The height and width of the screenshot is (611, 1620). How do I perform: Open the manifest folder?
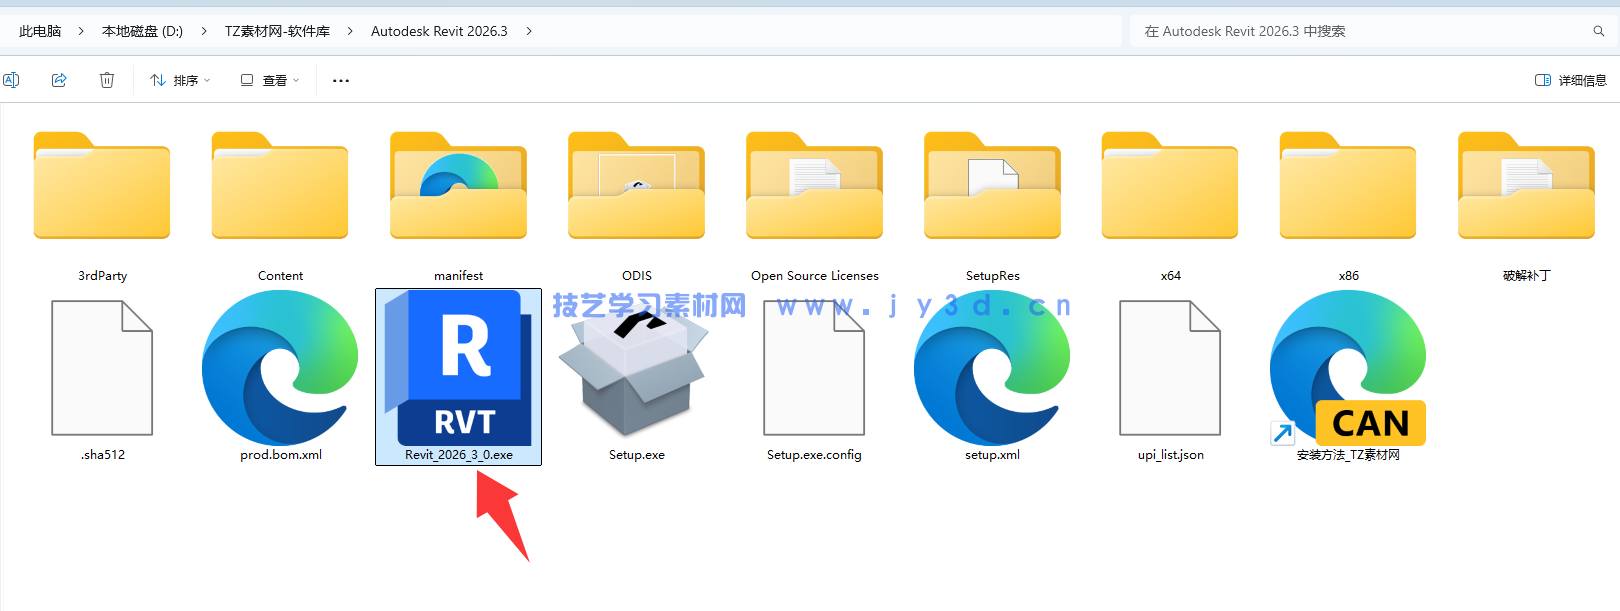click(x=458, y=186)
